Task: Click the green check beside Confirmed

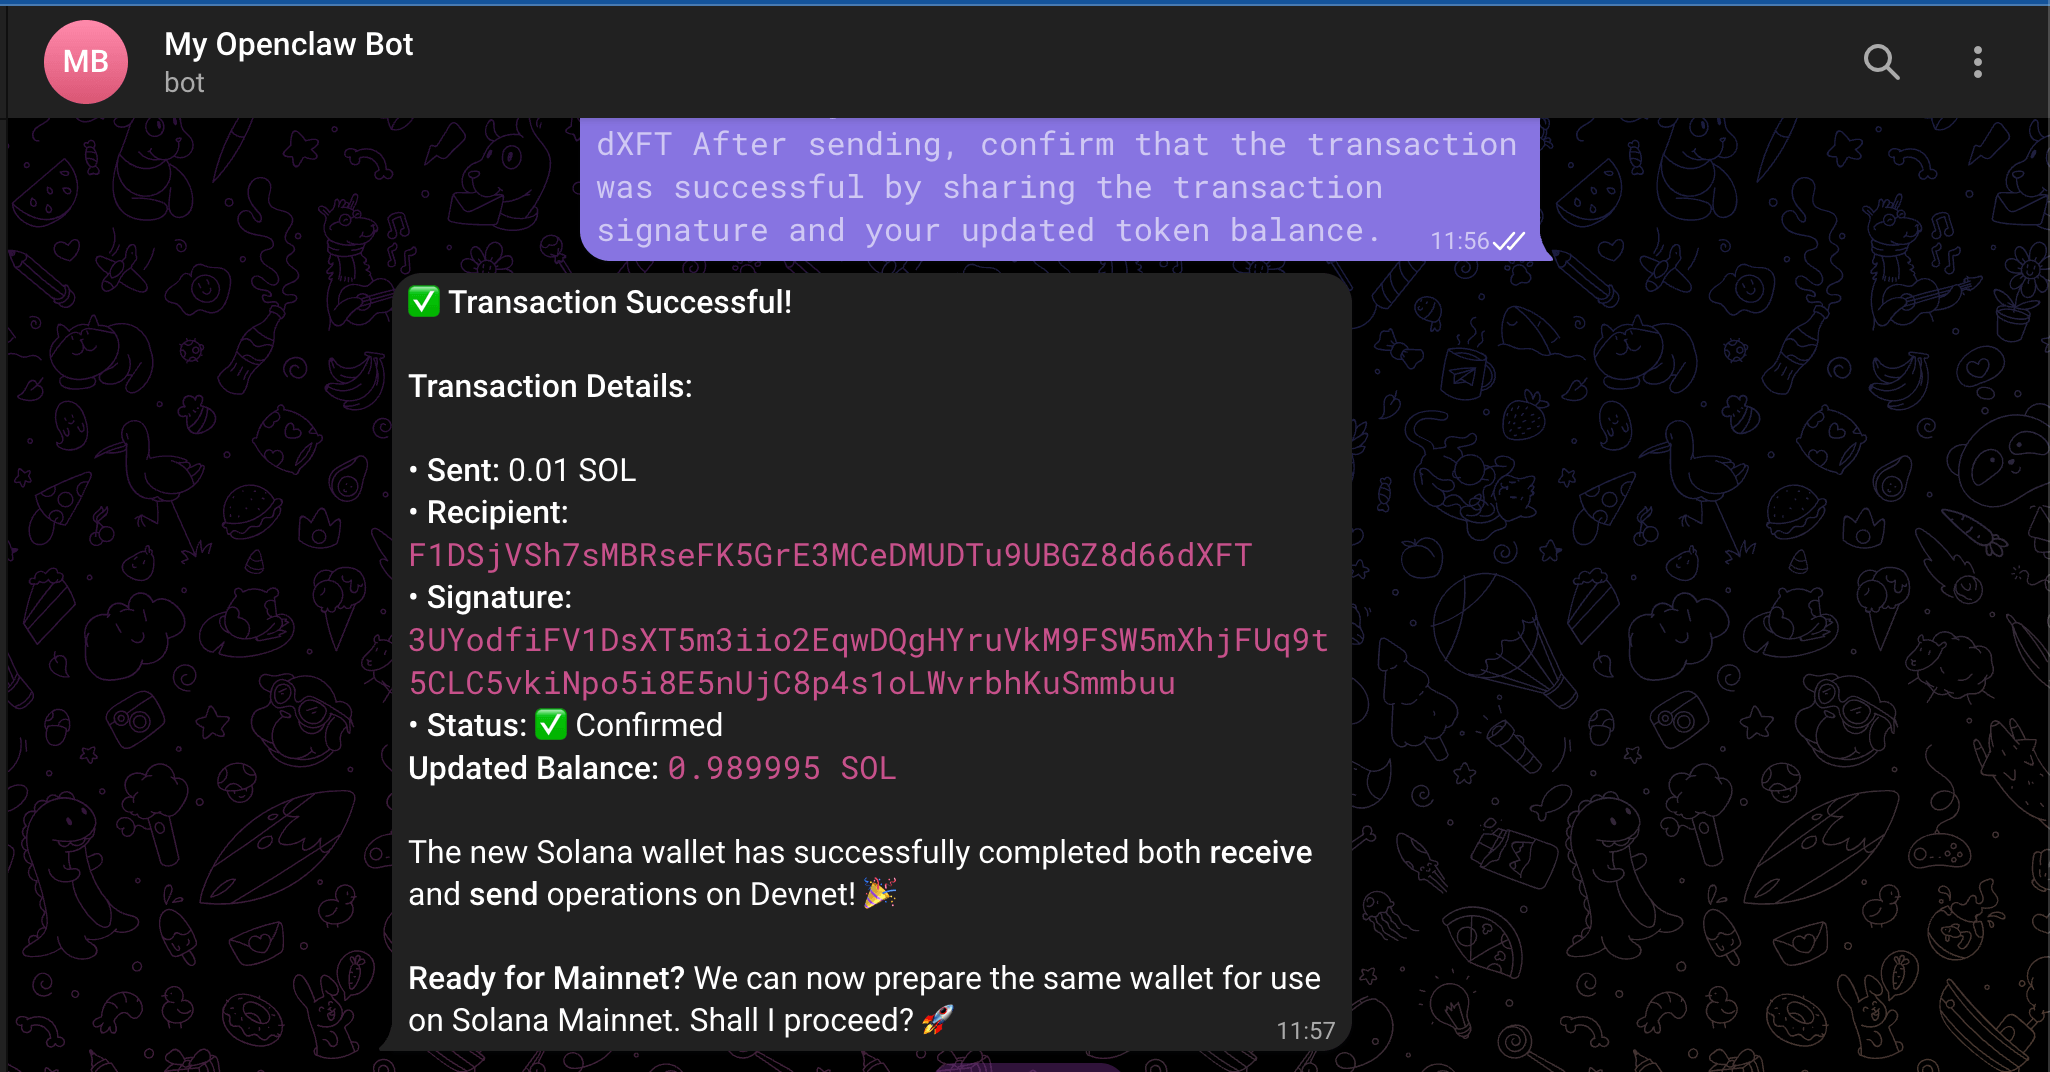Action: coord(551,724)
